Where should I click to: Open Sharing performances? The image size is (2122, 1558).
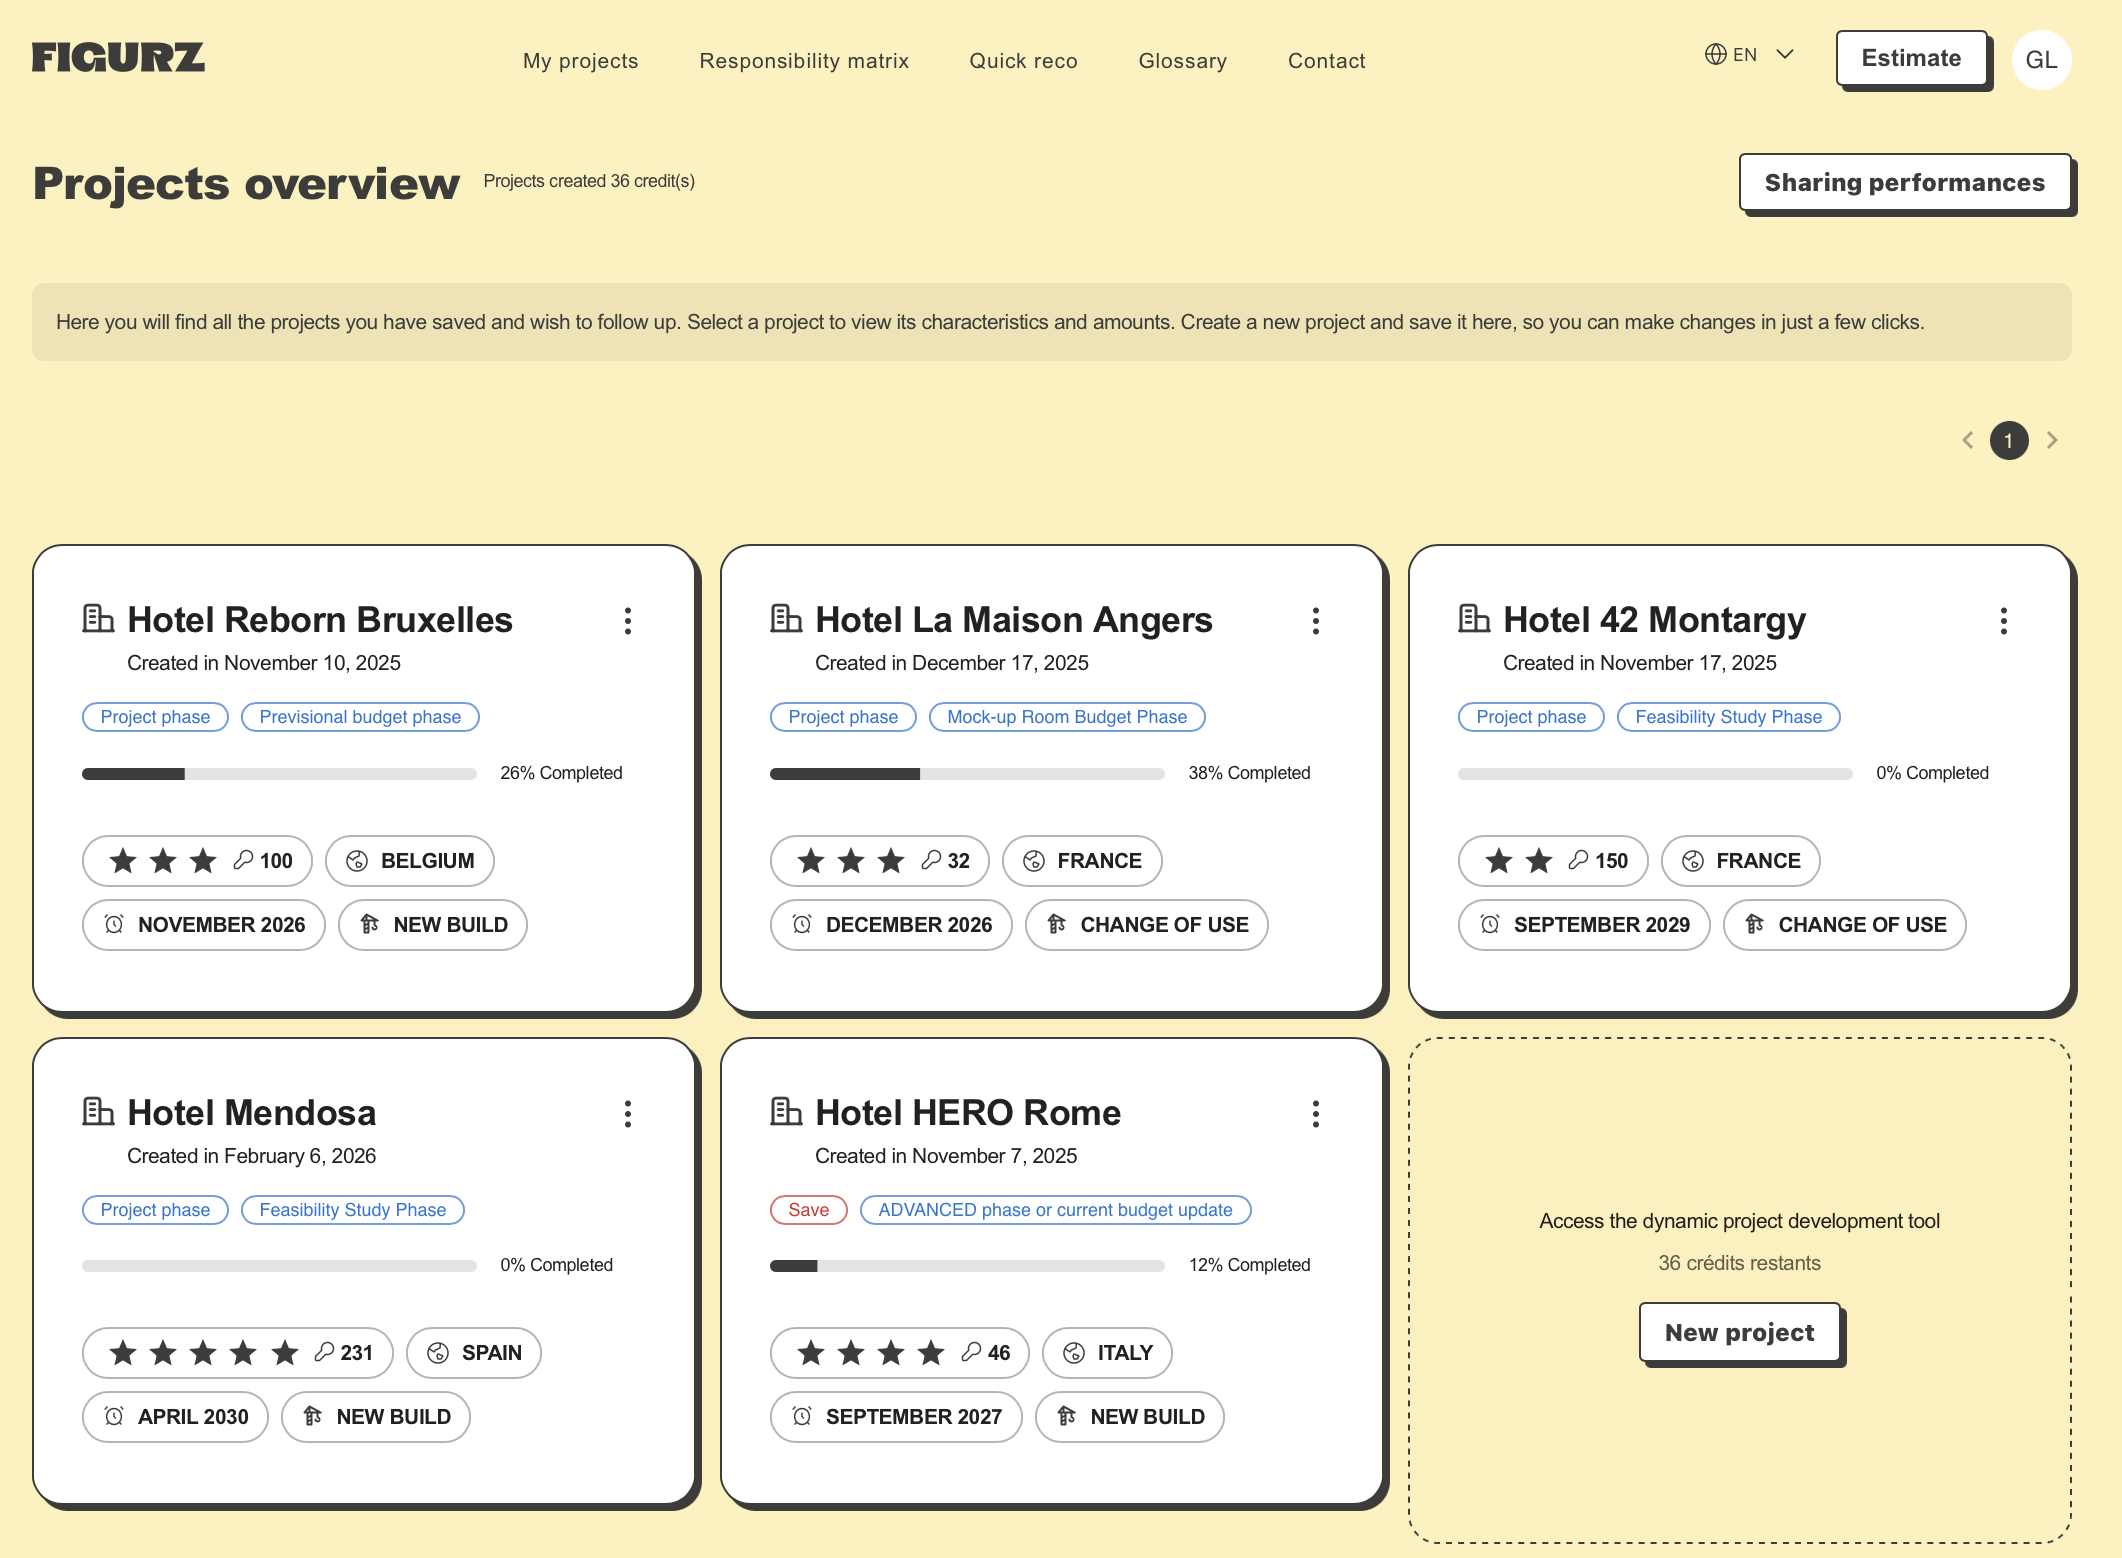tap(1905, 182)
